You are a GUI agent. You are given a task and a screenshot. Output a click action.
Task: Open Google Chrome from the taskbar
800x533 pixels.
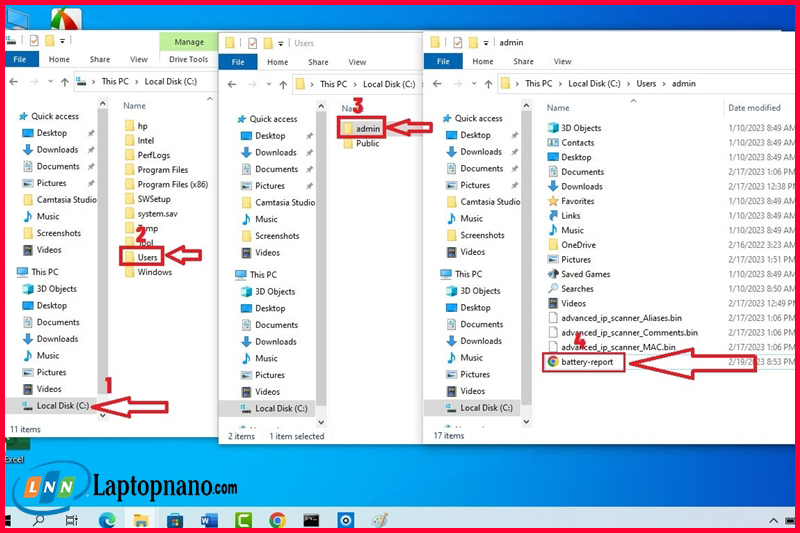point(277,520)
